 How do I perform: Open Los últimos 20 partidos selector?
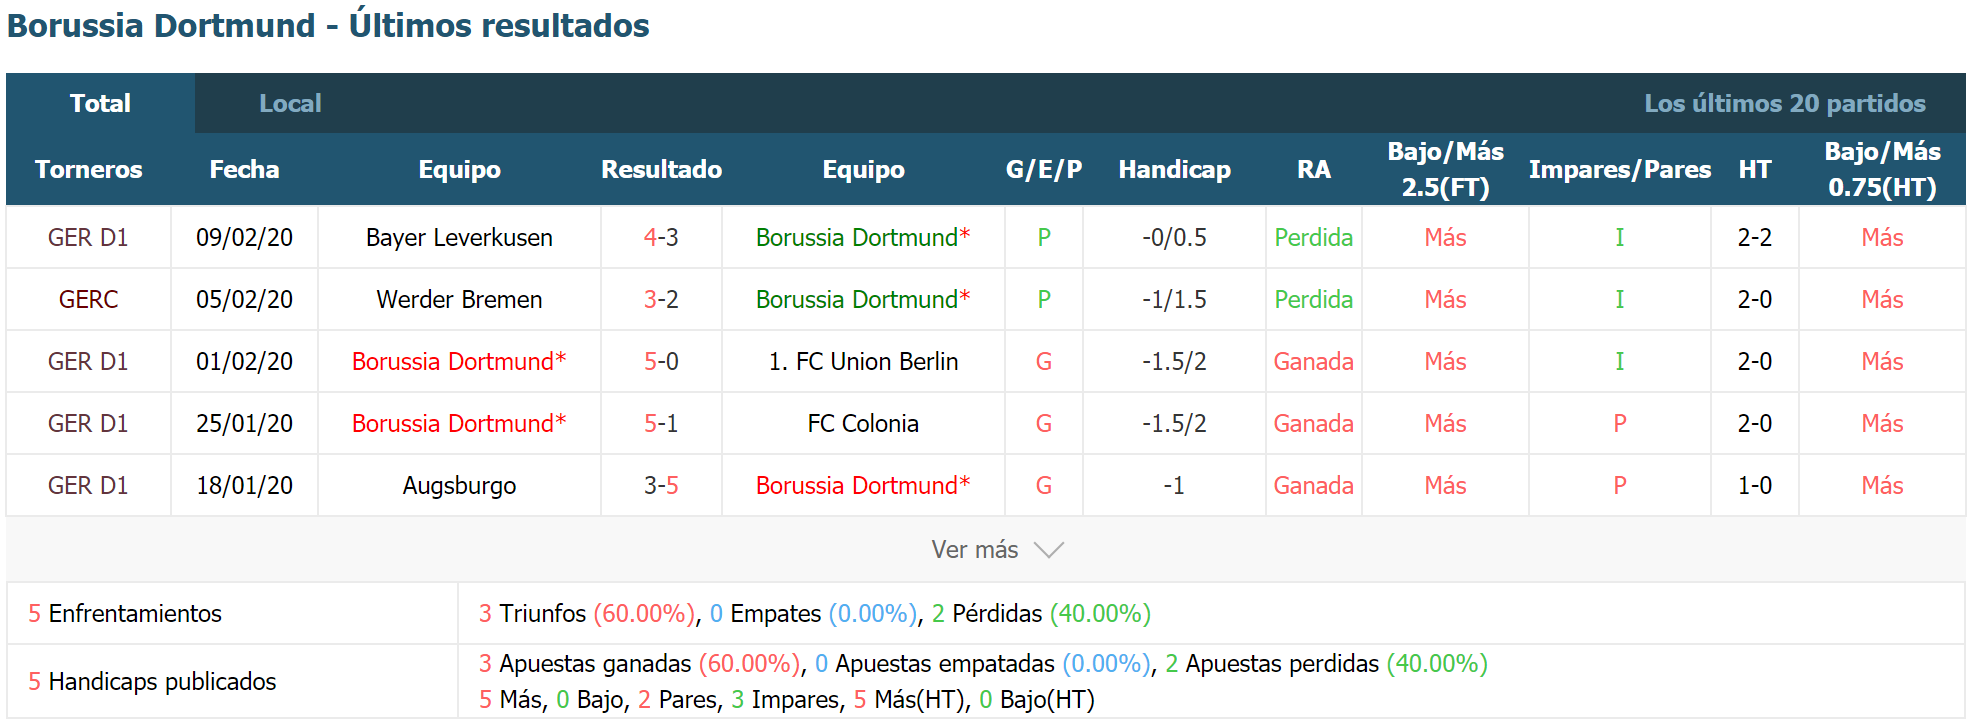[1785, 103]
